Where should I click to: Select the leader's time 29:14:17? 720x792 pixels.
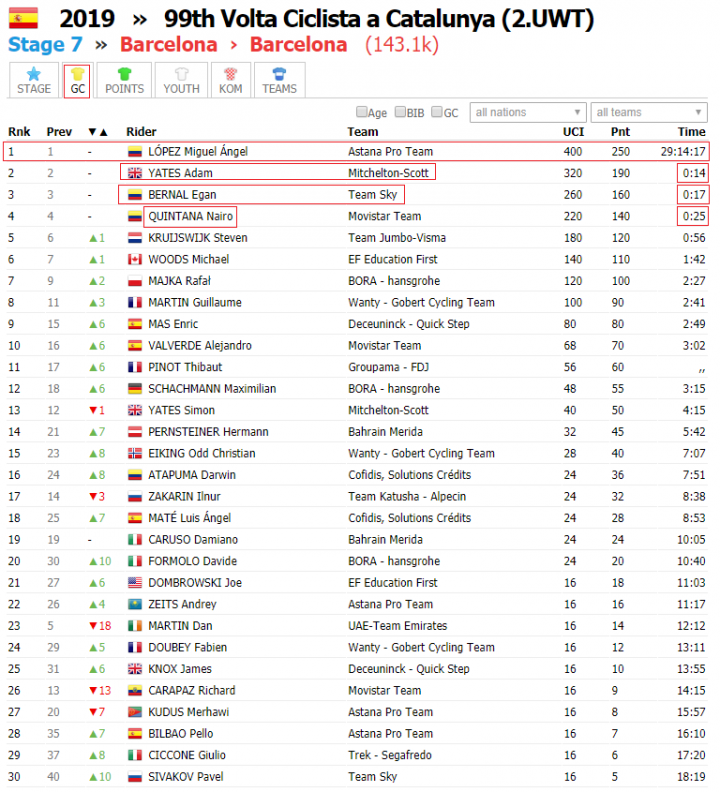[683, 152]
